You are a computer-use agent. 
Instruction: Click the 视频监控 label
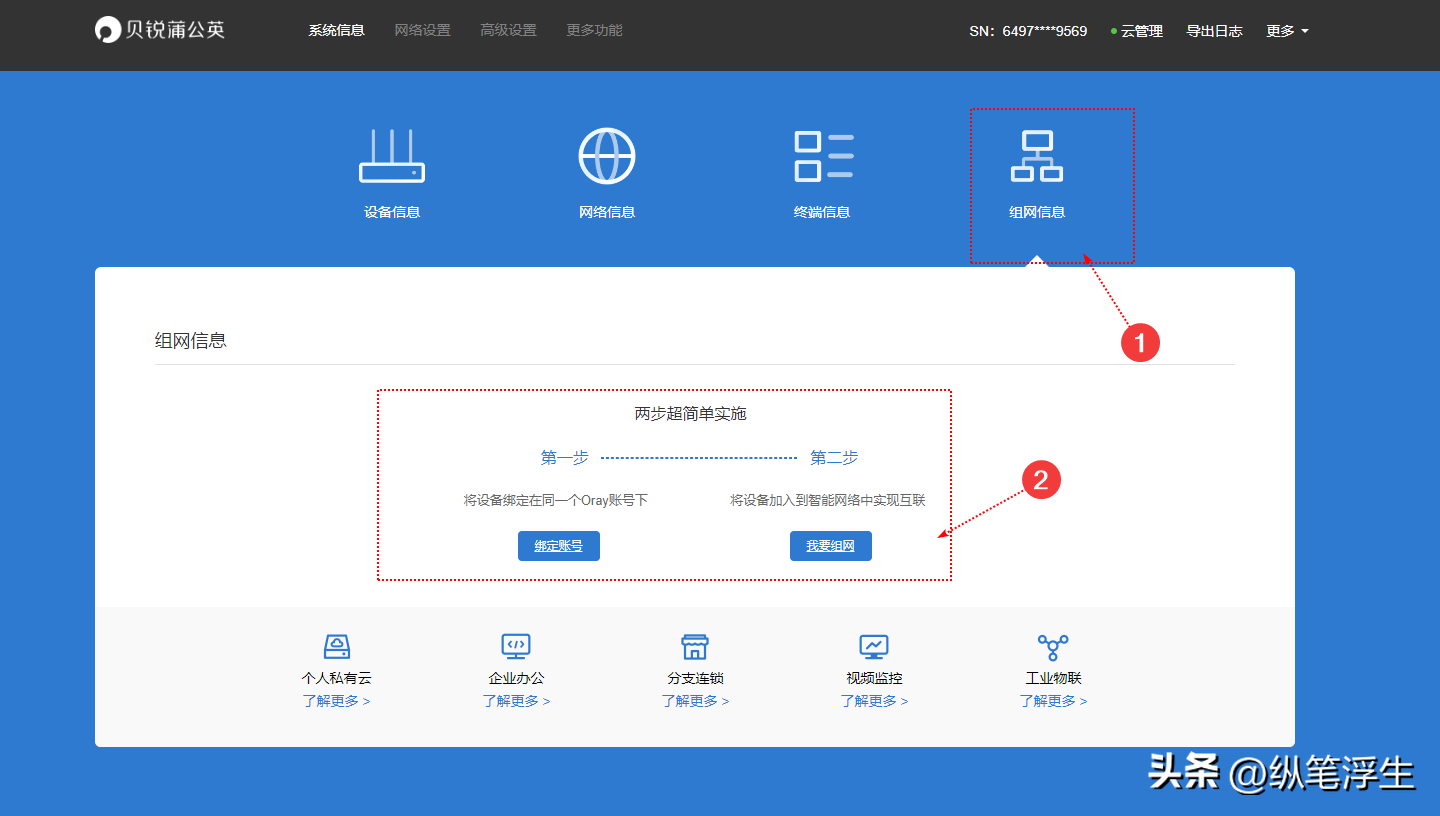[874, 678]
